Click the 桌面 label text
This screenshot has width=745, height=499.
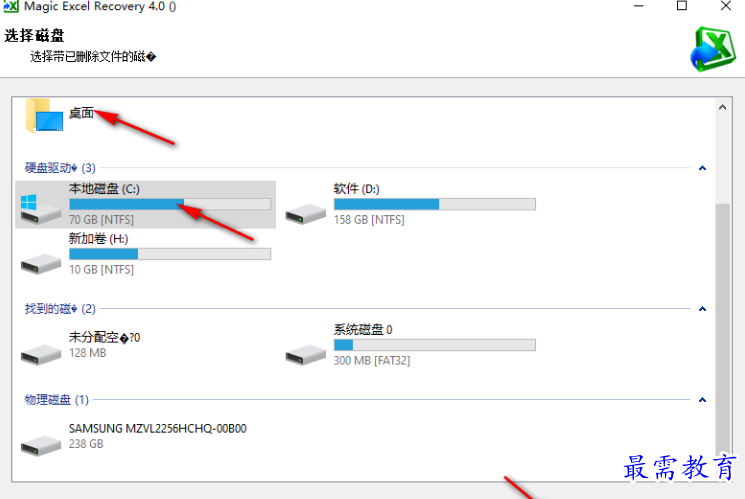[x=81, y=113]
